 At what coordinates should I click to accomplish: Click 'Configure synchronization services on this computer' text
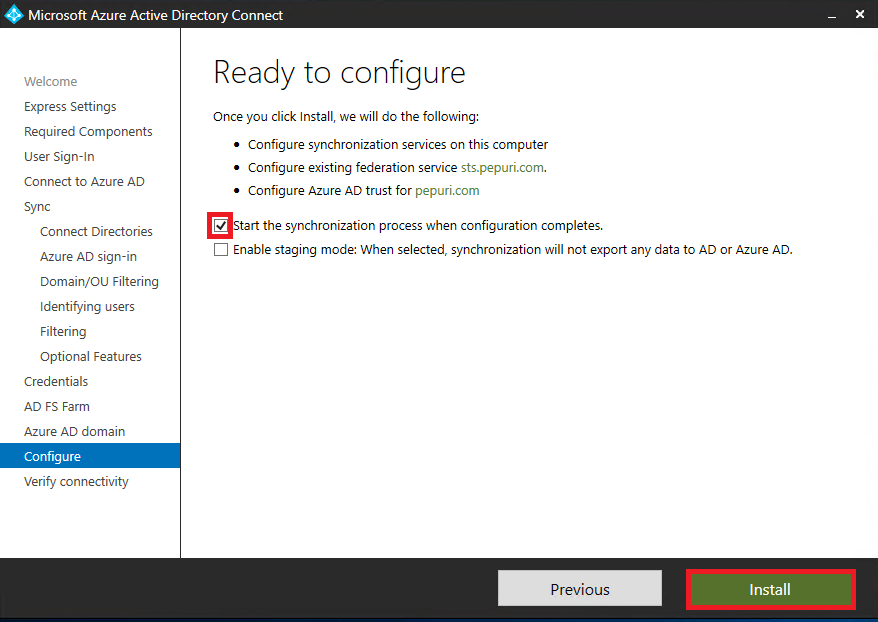pos(398,144)
